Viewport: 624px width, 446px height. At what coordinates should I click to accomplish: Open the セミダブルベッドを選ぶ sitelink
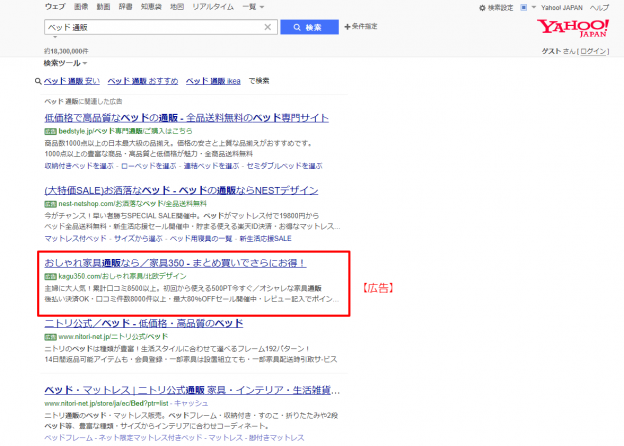point(284,166)
